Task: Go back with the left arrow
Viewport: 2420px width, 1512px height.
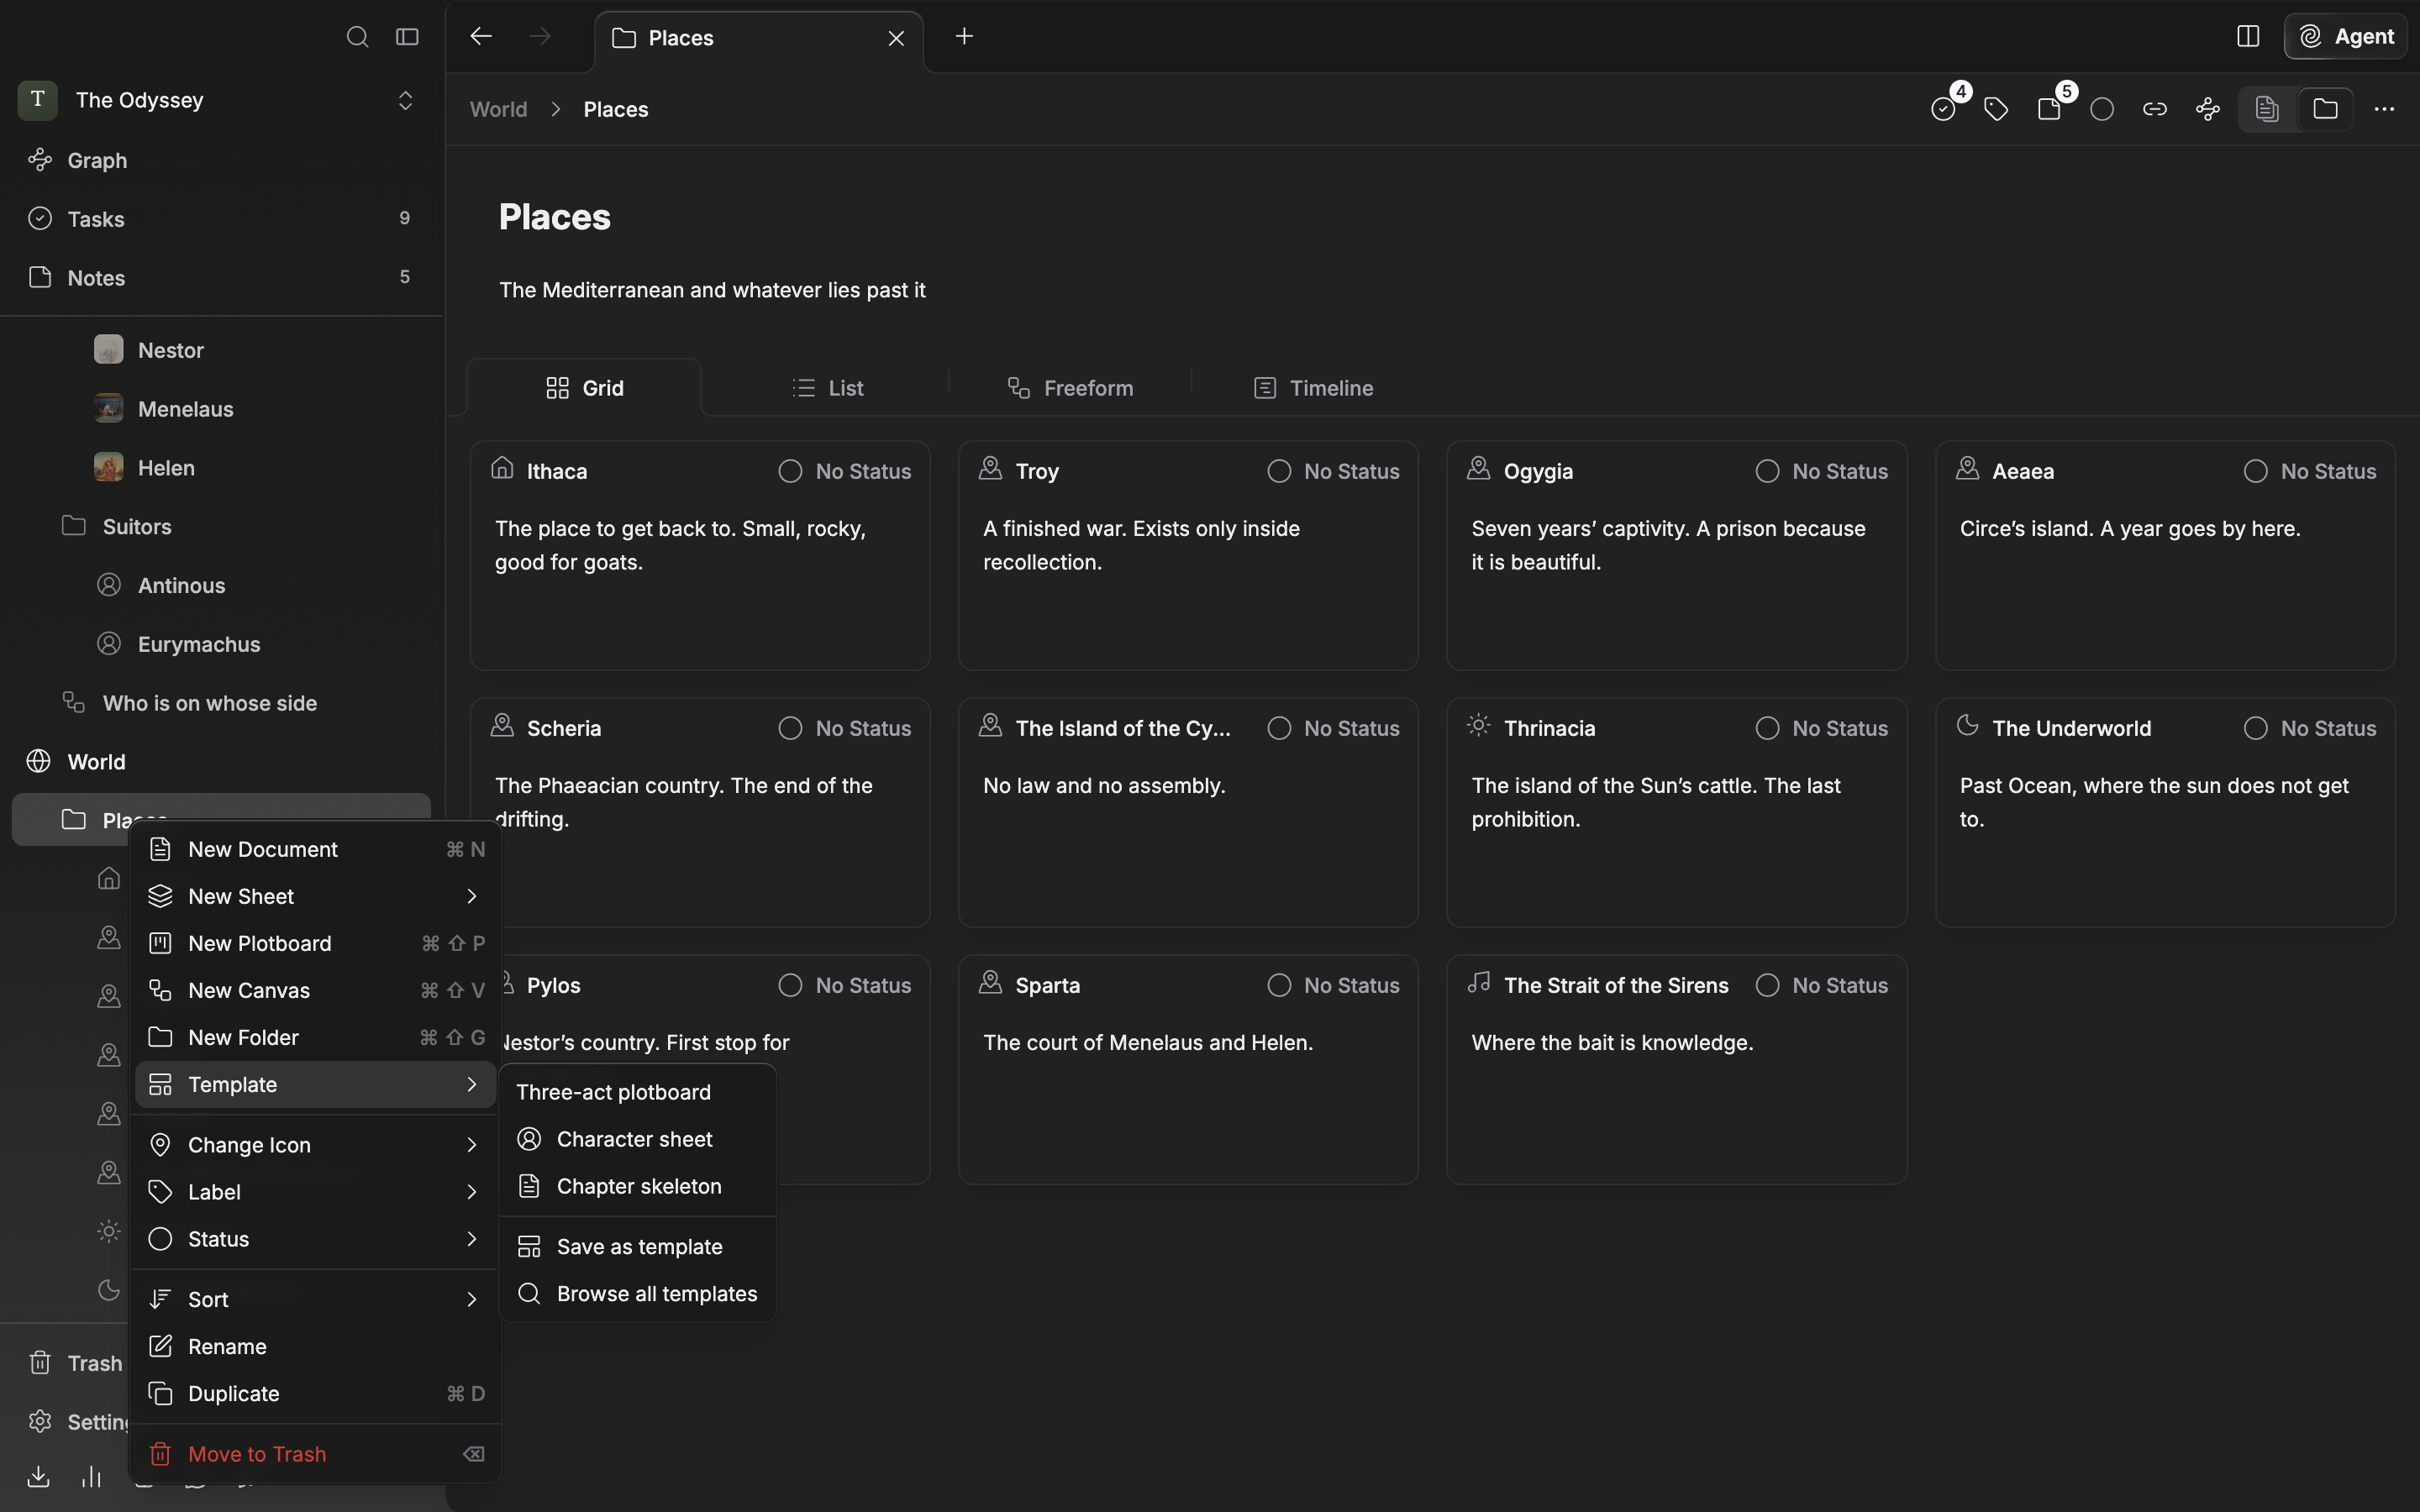Action: 481,37
